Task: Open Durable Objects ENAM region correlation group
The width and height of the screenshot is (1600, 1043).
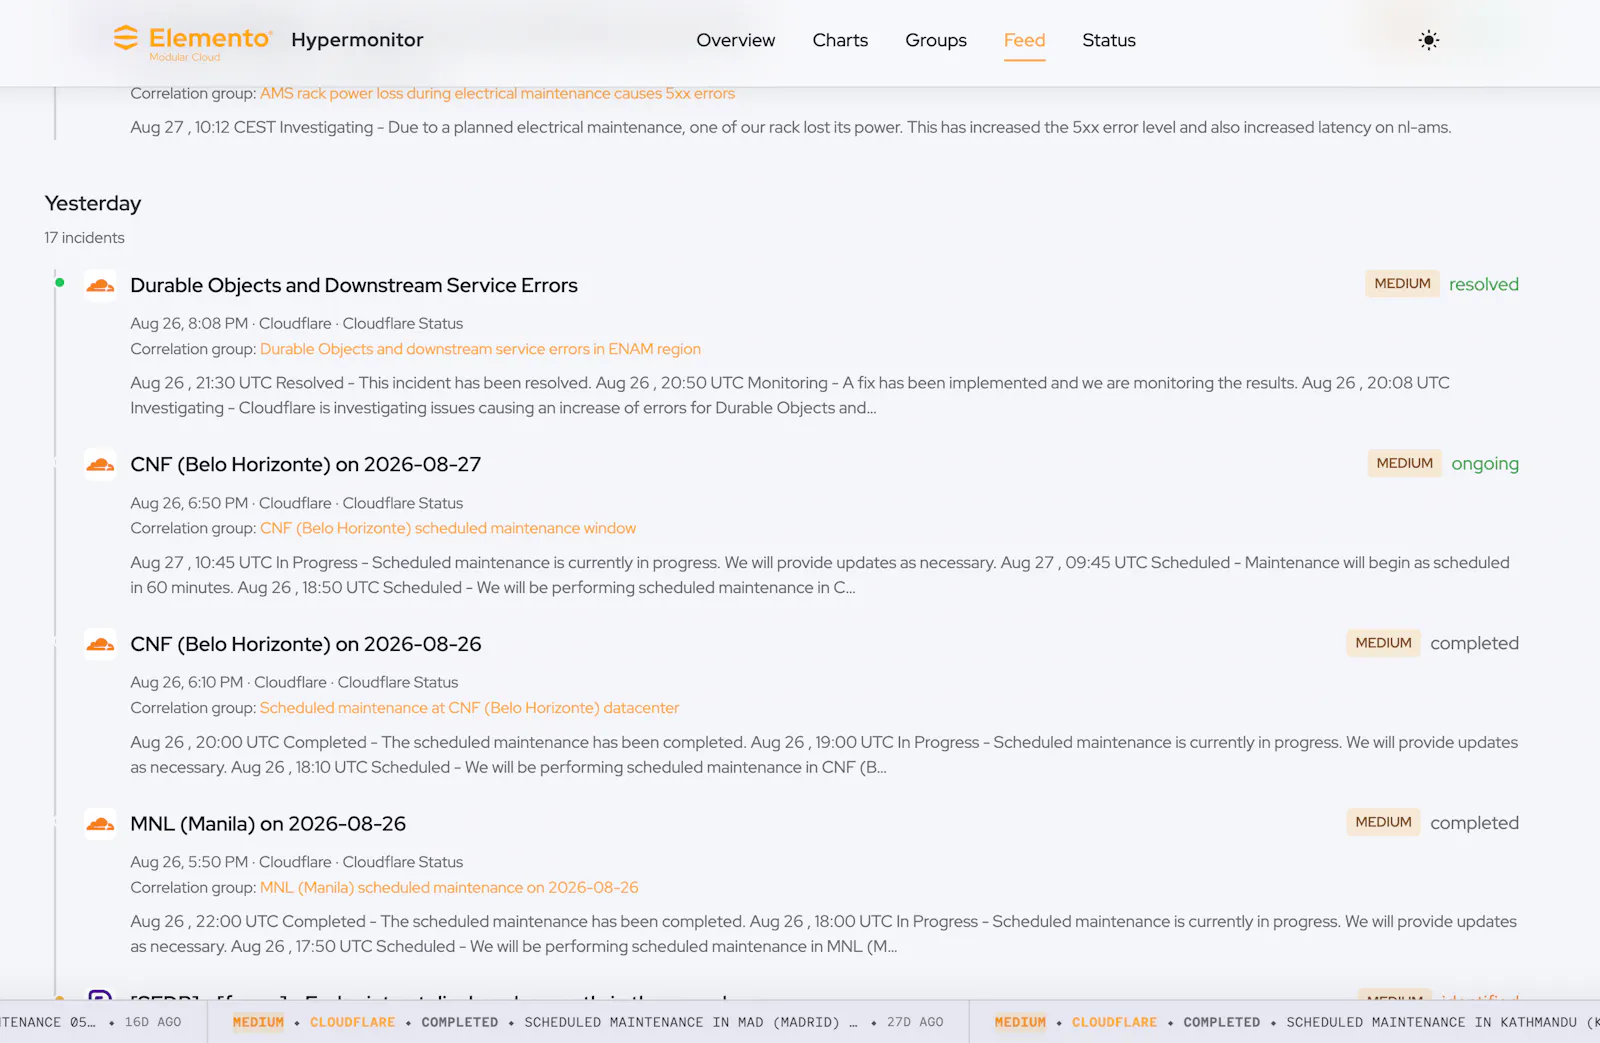Action: [x=480, y=349]
